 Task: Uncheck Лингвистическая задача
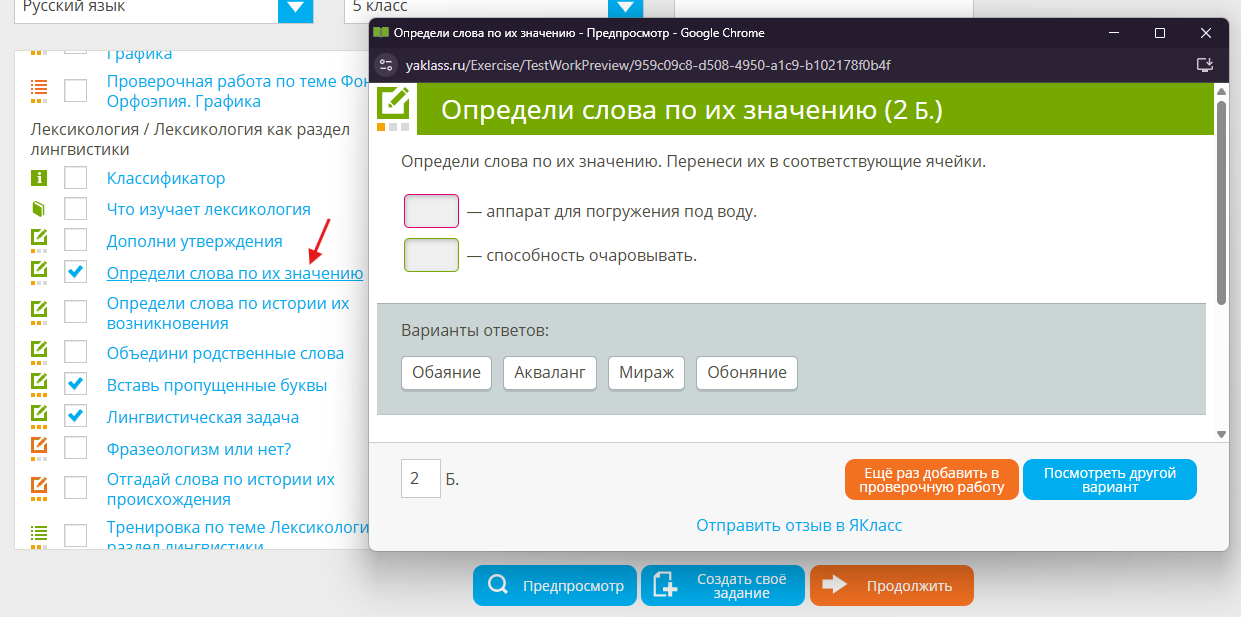click(x=76, y=416)
